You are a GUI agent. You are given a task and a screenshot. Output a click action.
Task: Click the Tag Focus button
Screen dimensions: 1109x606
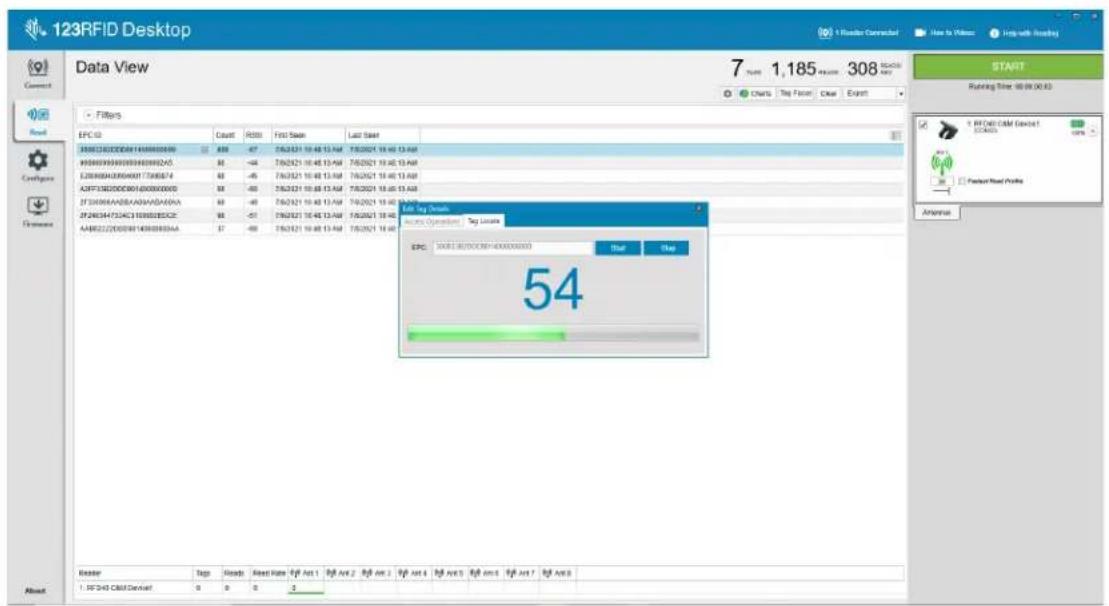(x=796, y=93)
